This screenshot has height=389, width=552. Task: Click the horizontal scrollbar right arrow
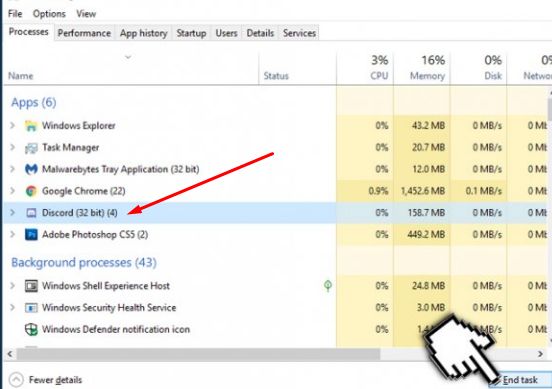(x=540, y=354)
